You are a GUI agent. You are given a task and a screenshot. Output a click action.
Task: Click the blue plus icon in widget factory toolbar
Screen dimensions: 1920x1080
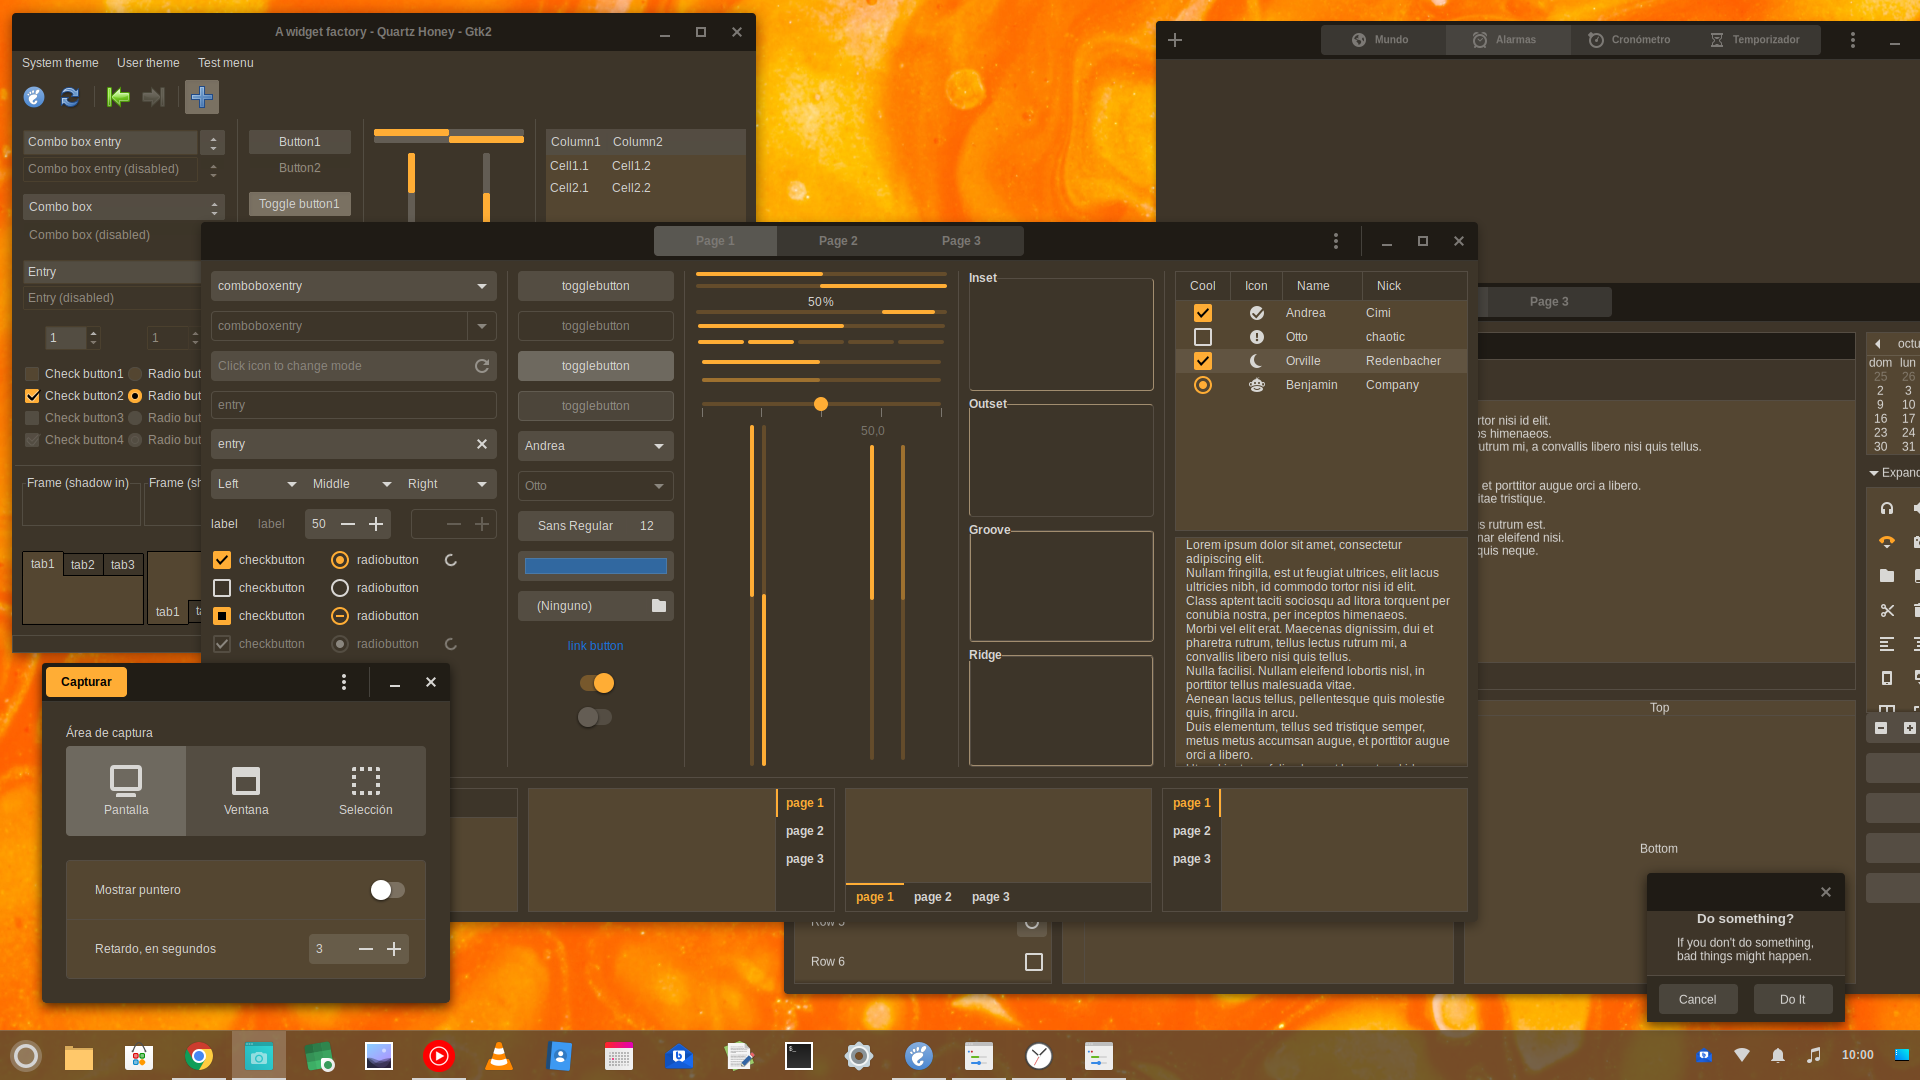[x=201, y=97]
